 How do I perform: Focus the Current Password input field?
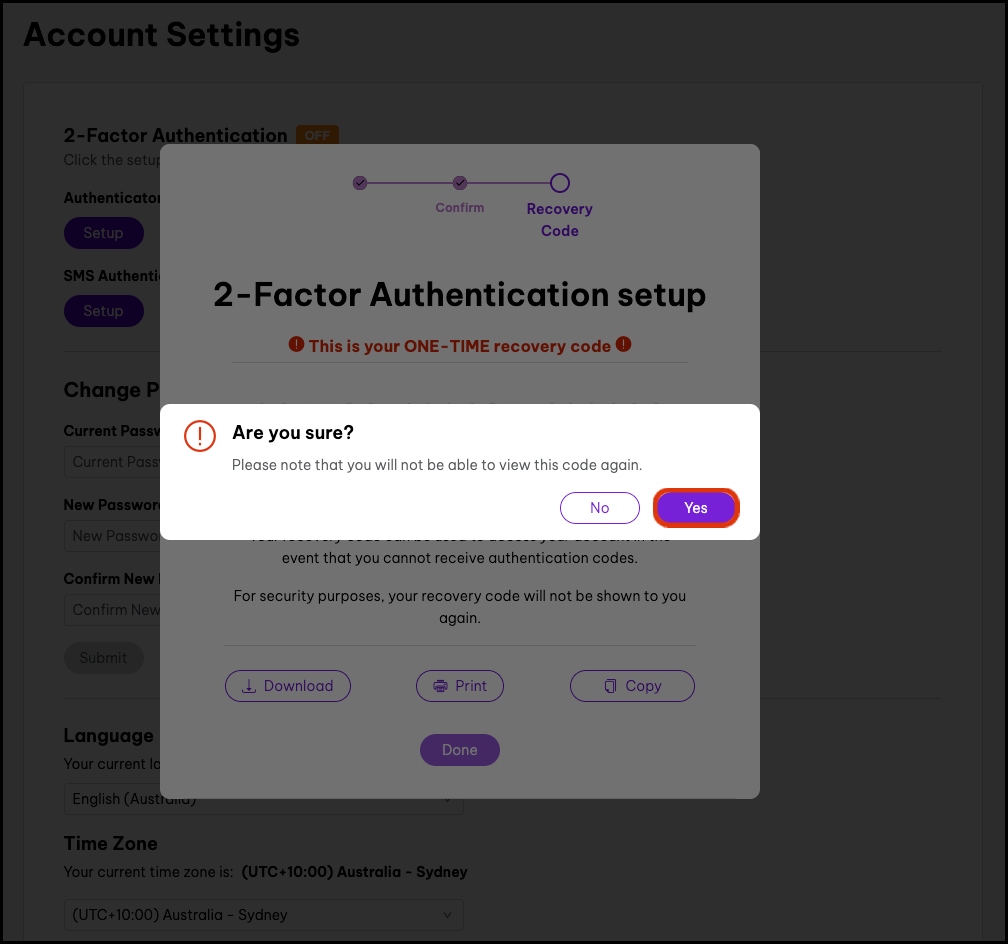tap(112, 462)
